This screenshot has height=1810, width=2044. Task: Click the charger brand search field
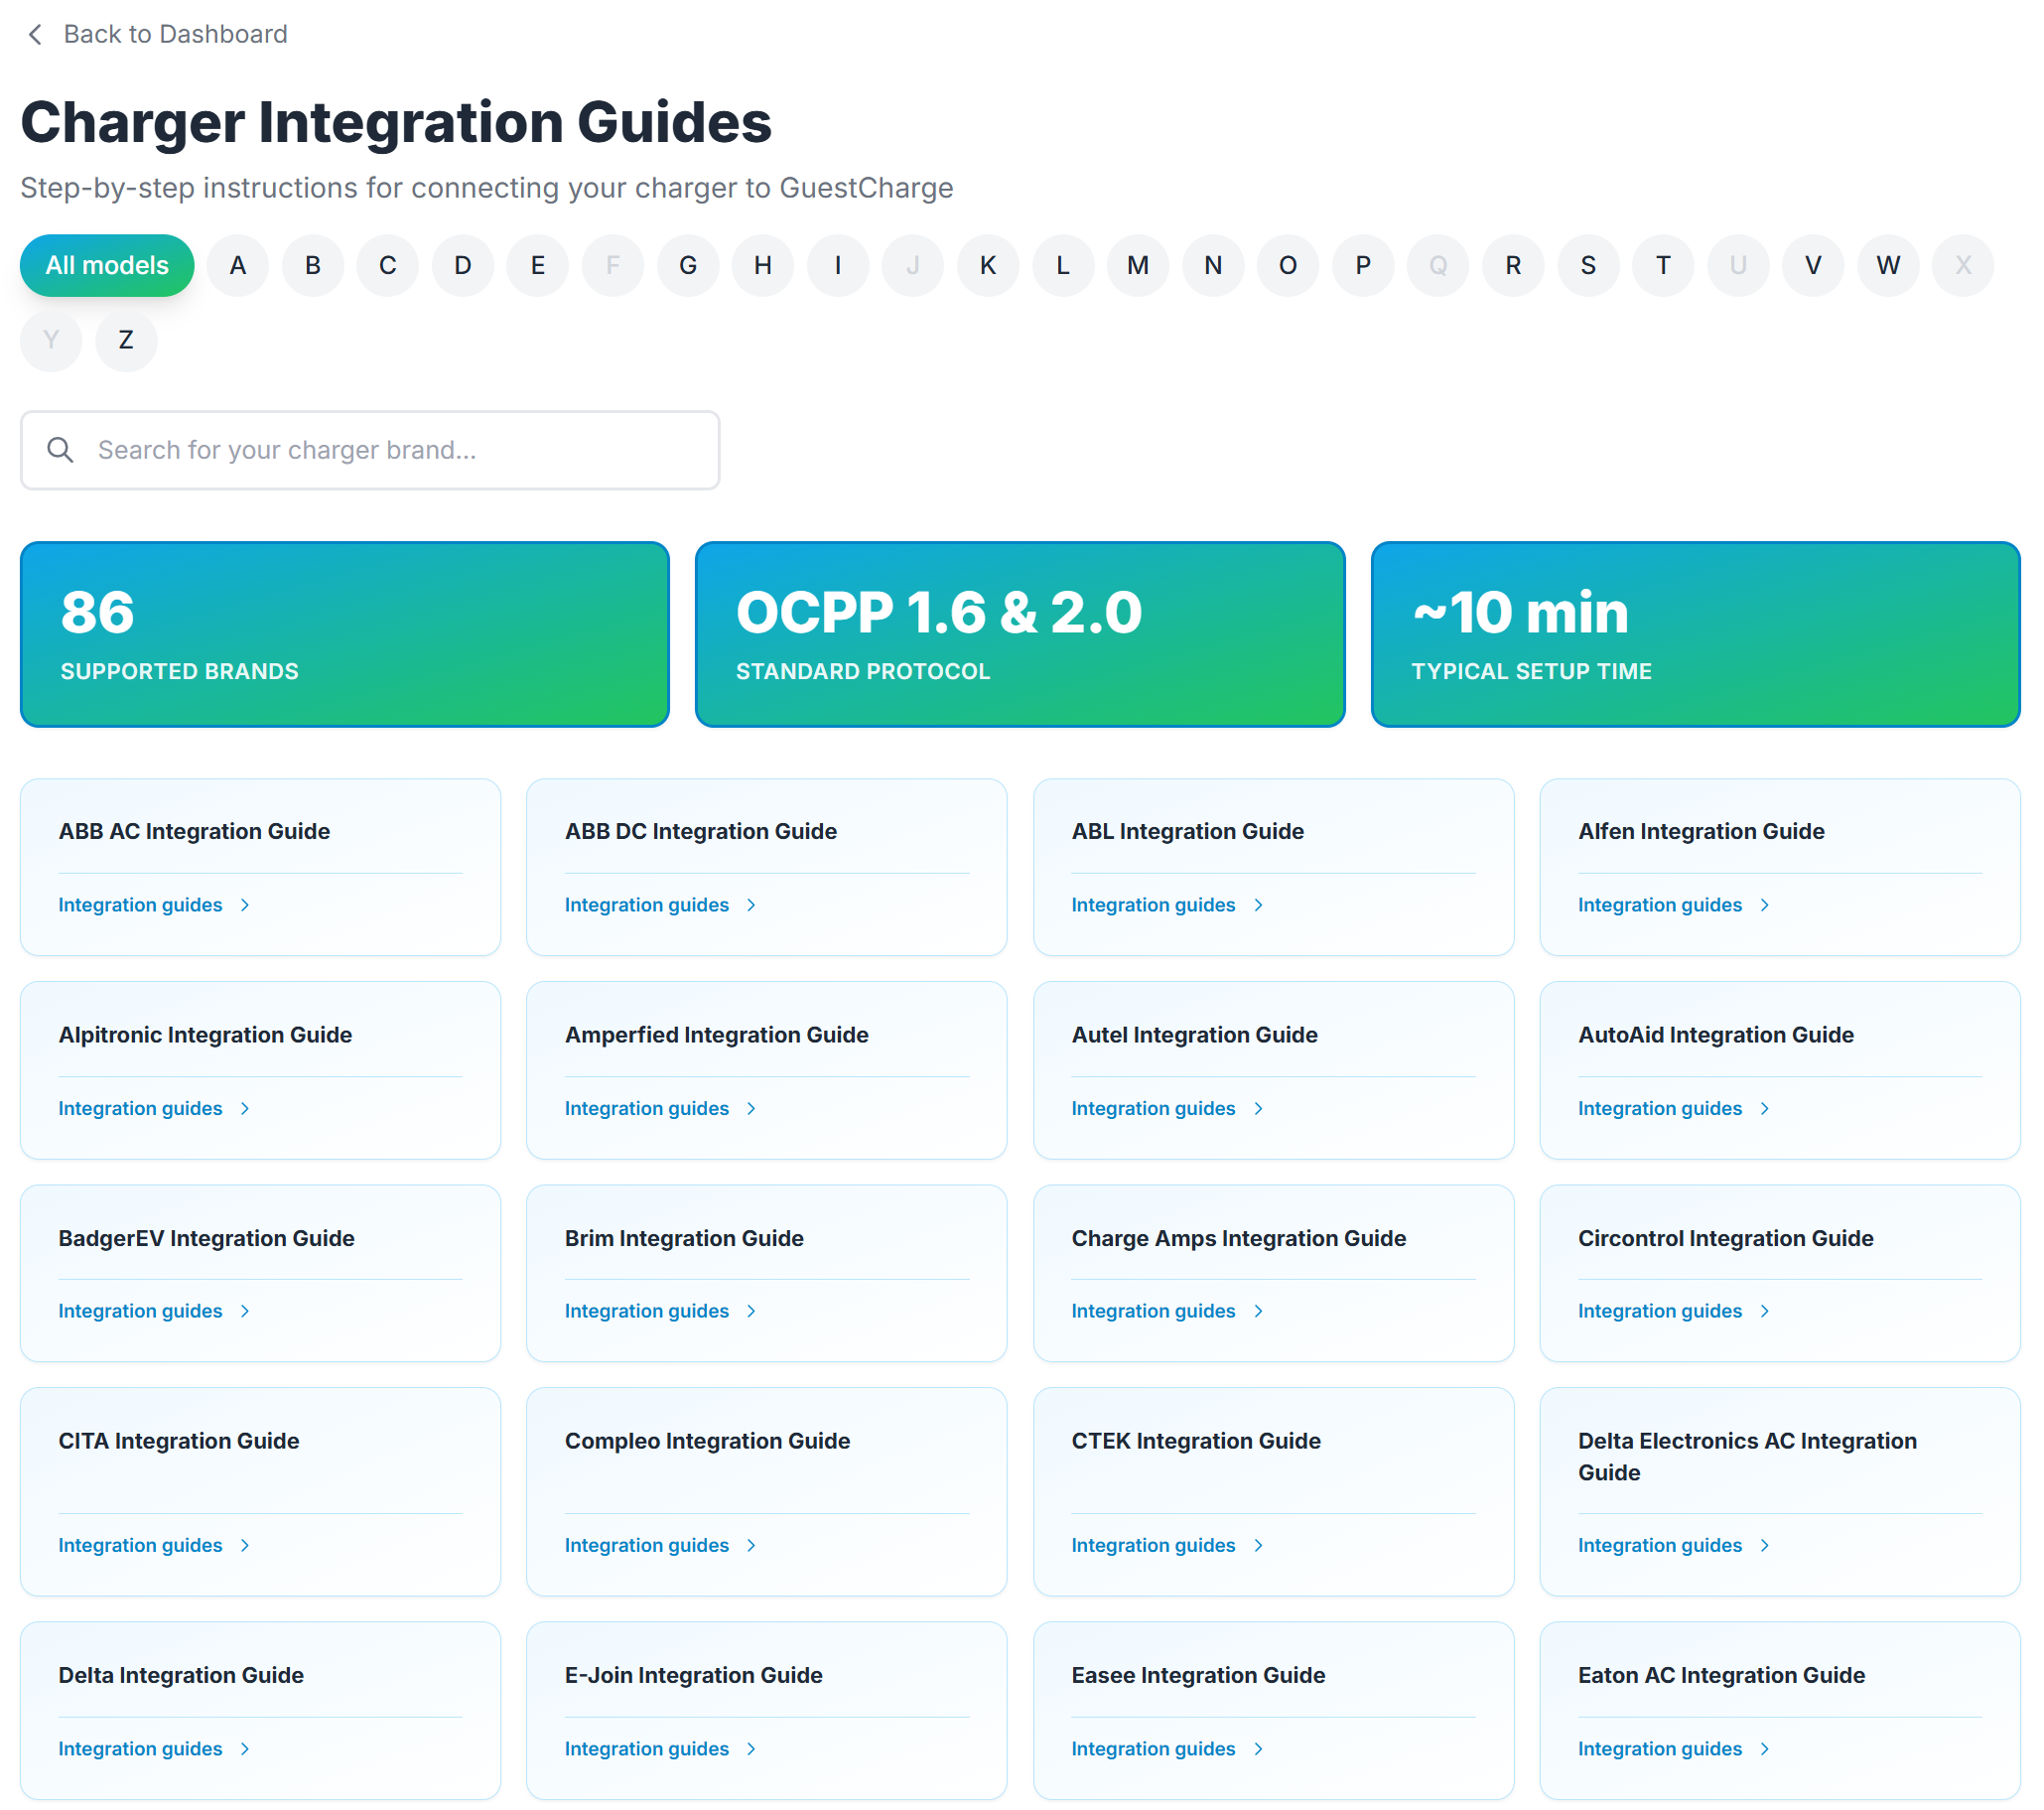(x=370, y=450)
